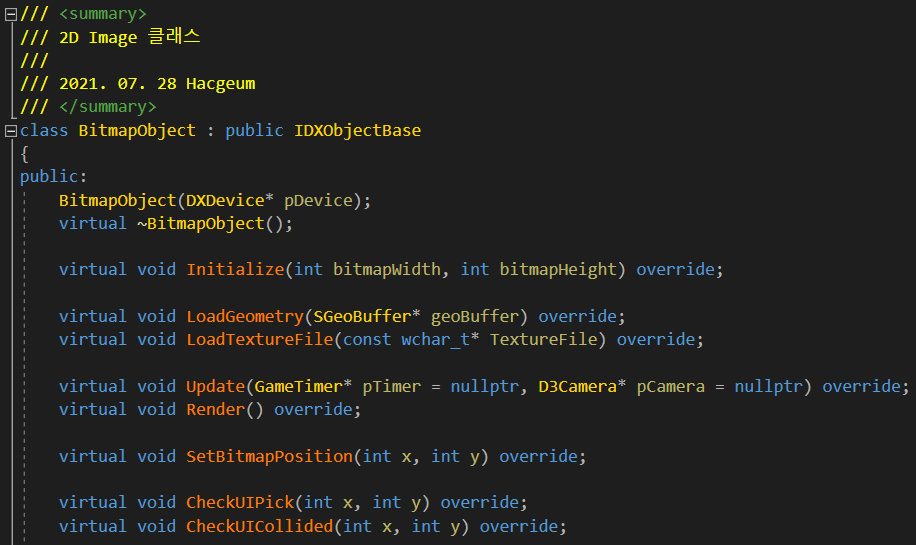Click the ~BitmapObject destructor name
This screenshot has height=545, width=916.
click(201, 223)
